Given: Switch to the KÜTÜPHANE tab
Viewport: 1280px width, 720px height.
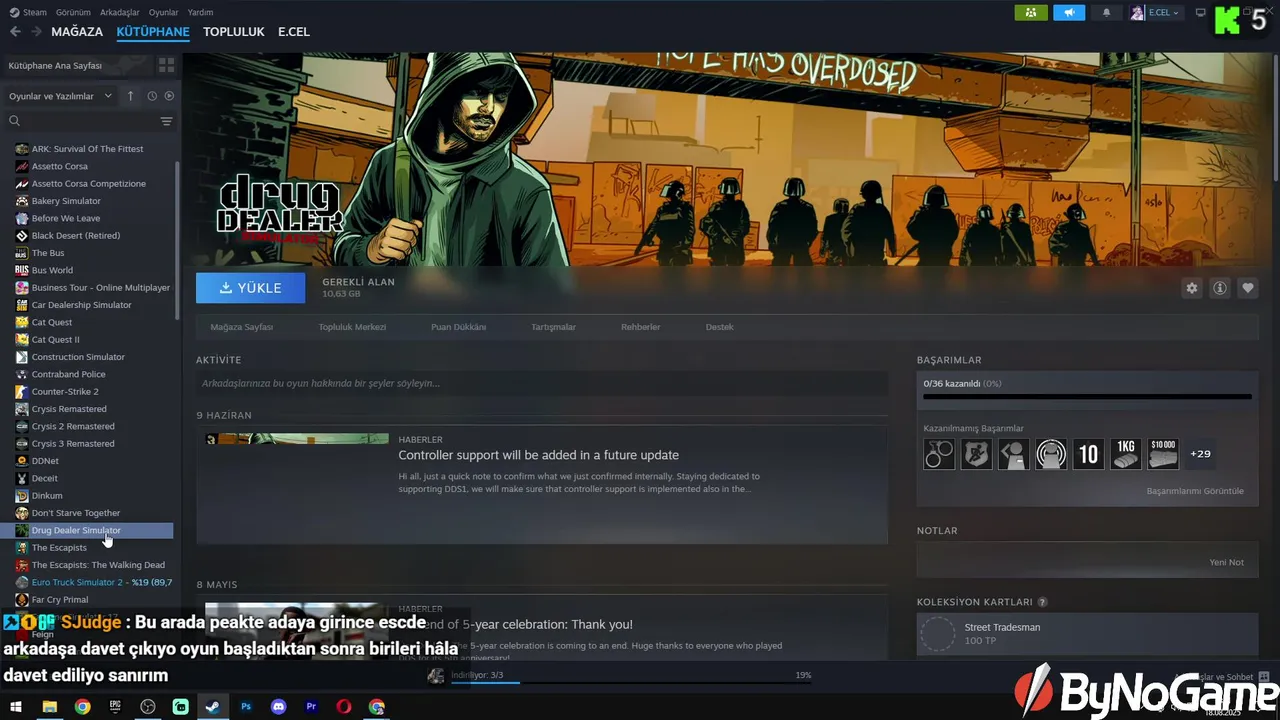Looking at the screenshot, I should pyautogui.click(x=153, y=32).
